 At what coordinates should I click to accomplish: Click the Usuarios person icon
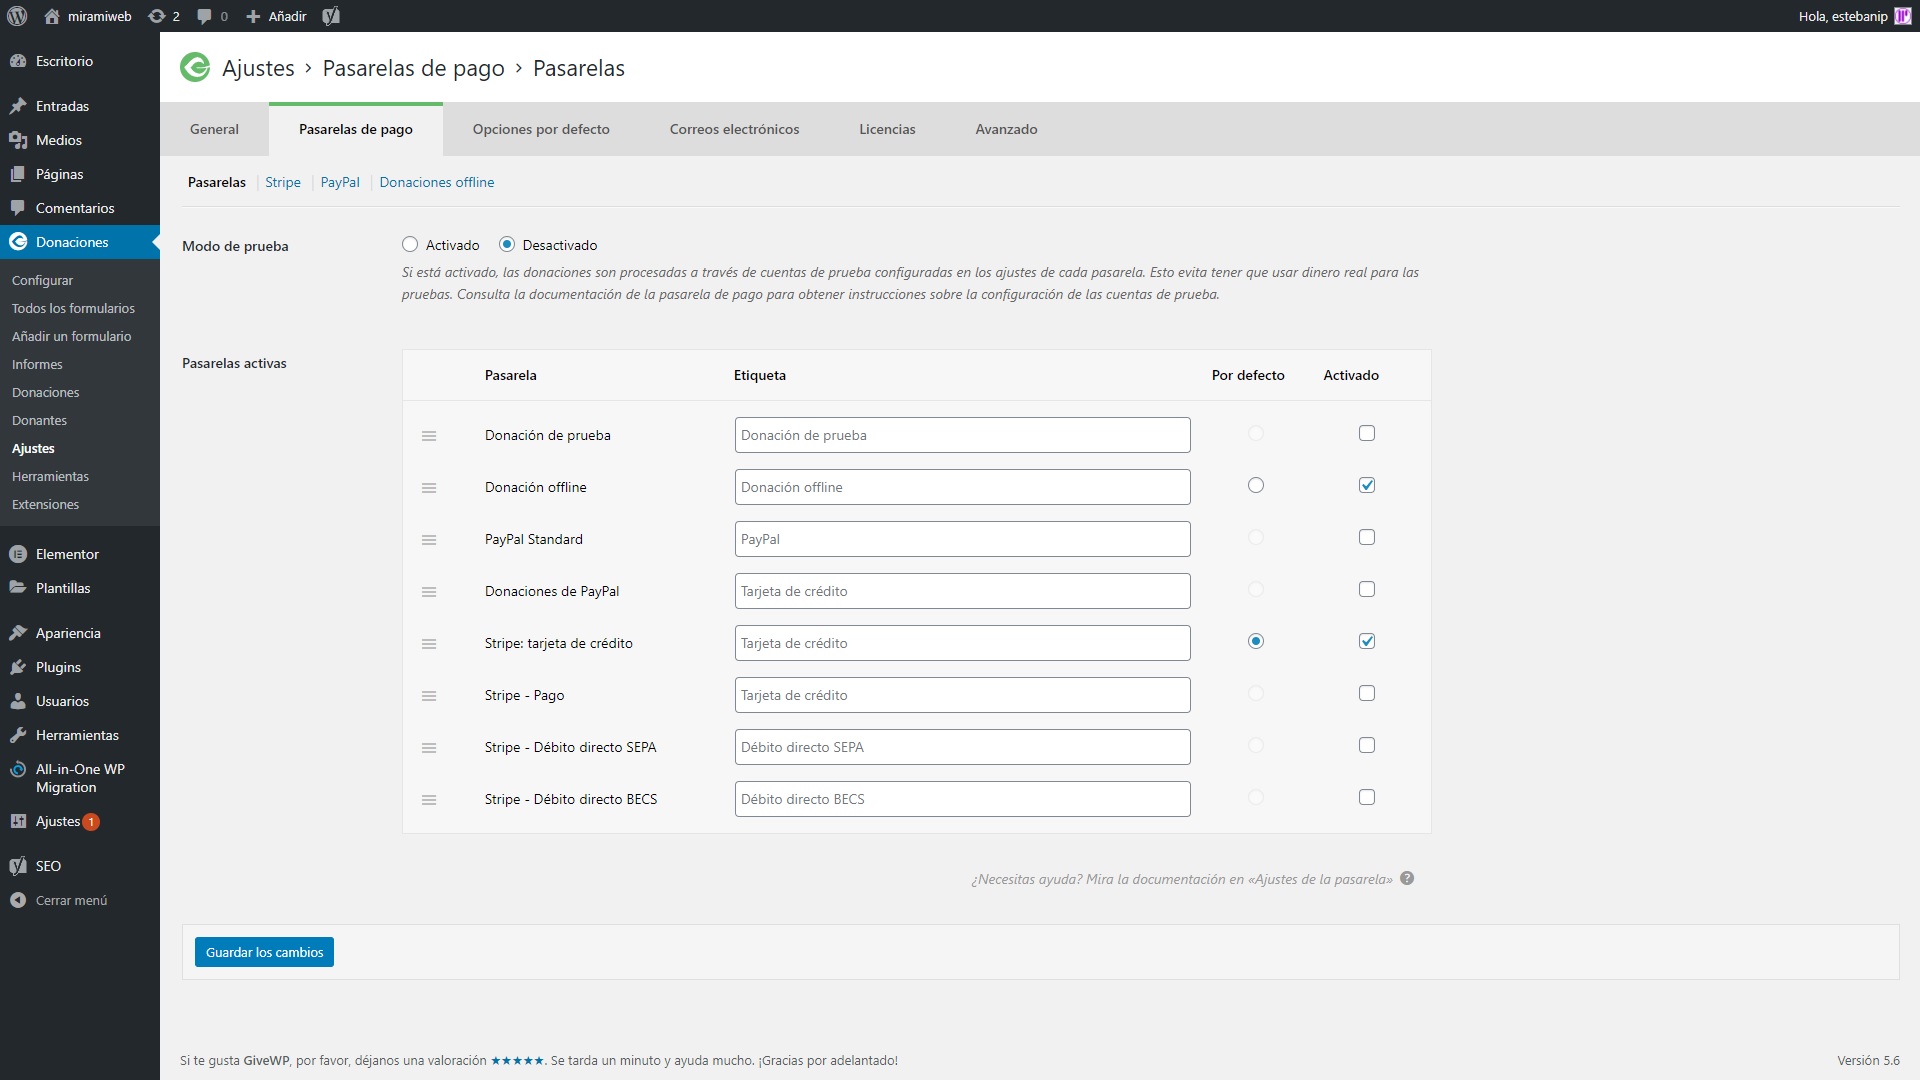(18, 701)
